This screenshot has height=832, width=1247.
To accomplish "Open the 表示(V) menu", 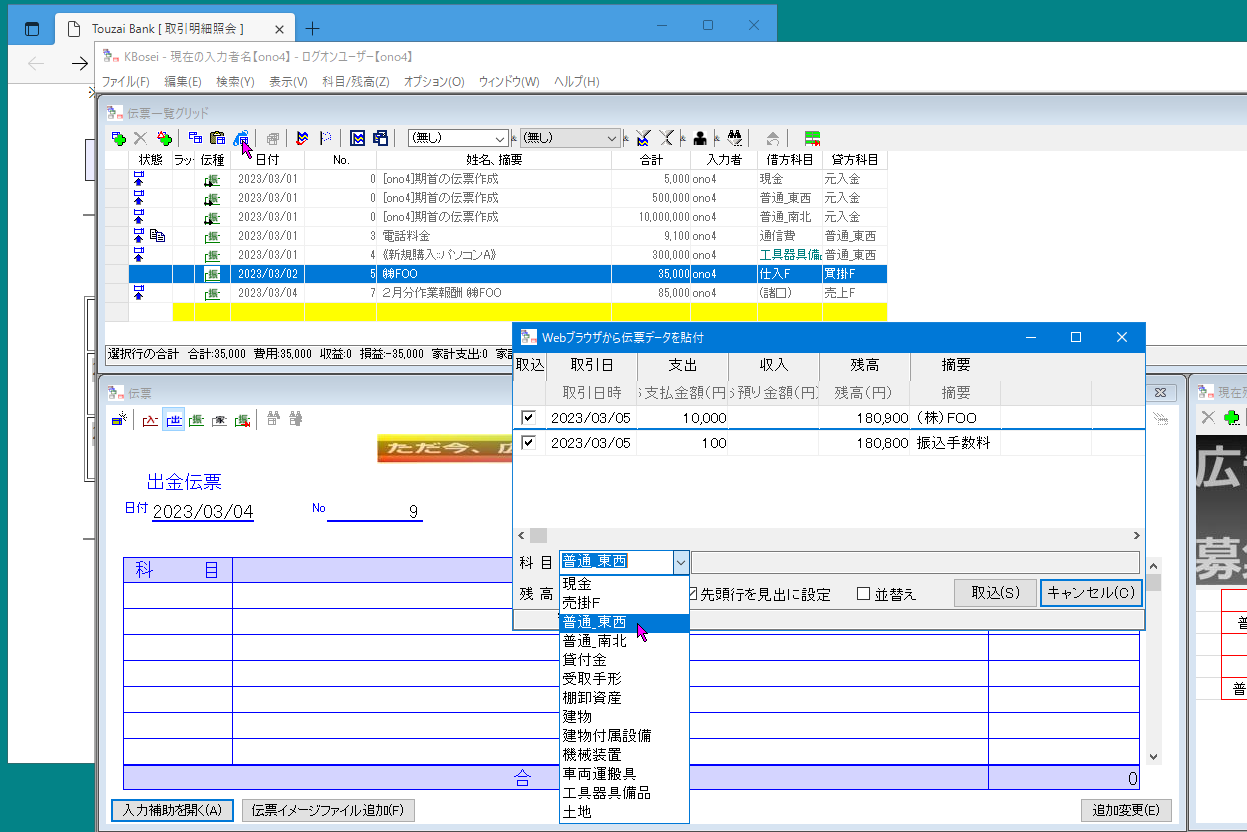I will 288,82.
